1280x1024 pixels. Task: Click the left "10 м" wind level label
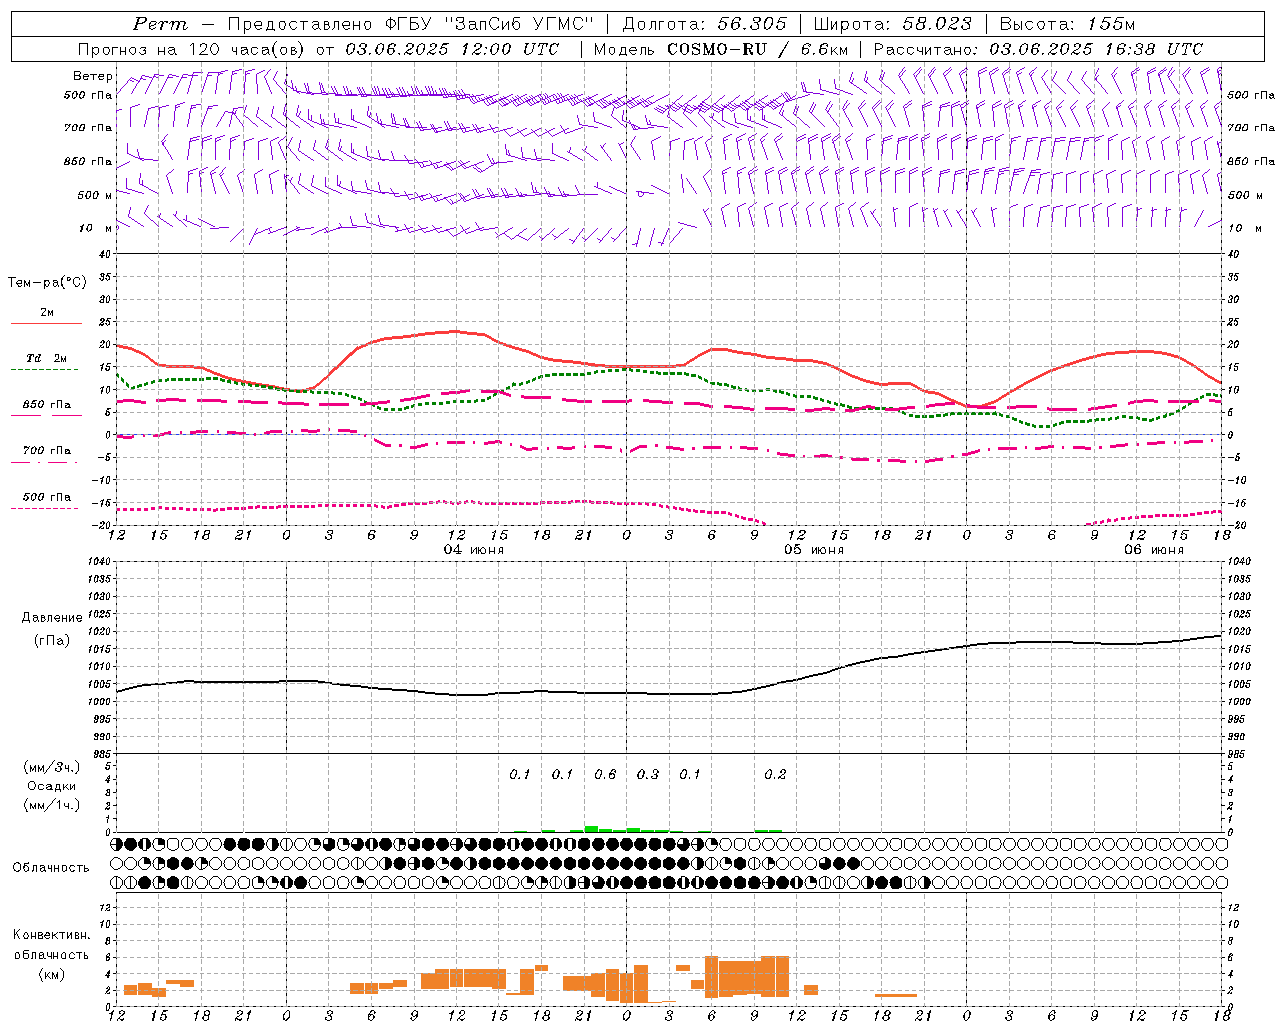pyautogui.click(x=95, y=229)
